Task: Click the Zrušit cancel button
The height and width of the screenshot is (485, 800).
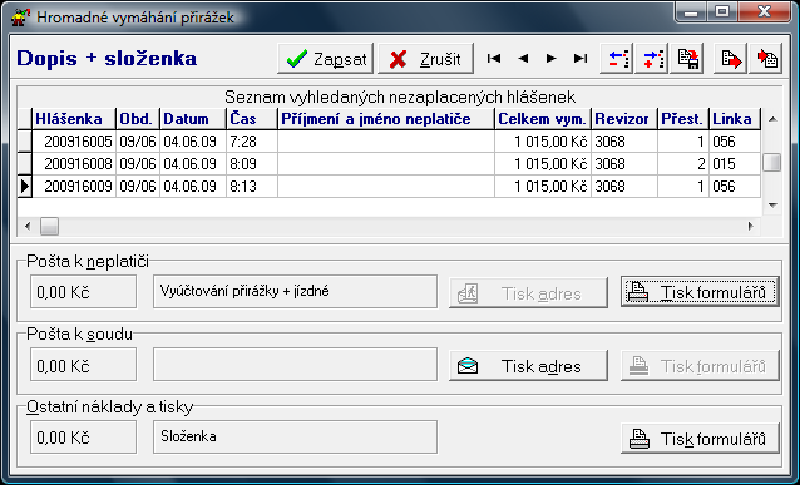Action: 426,59
